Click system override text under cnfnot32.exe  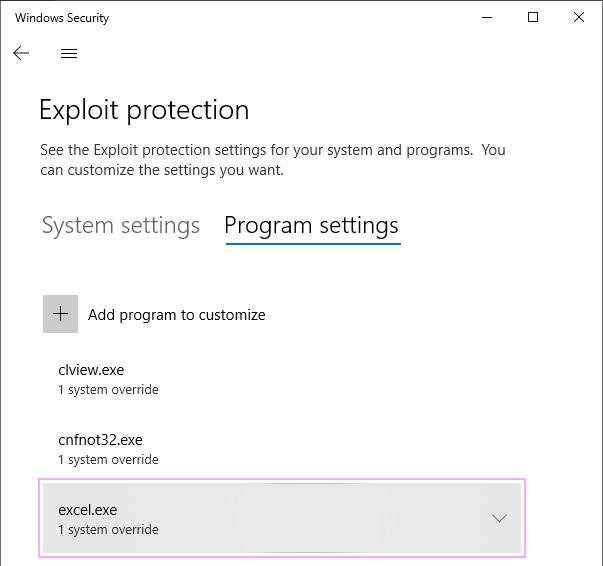tap(108, 459)
